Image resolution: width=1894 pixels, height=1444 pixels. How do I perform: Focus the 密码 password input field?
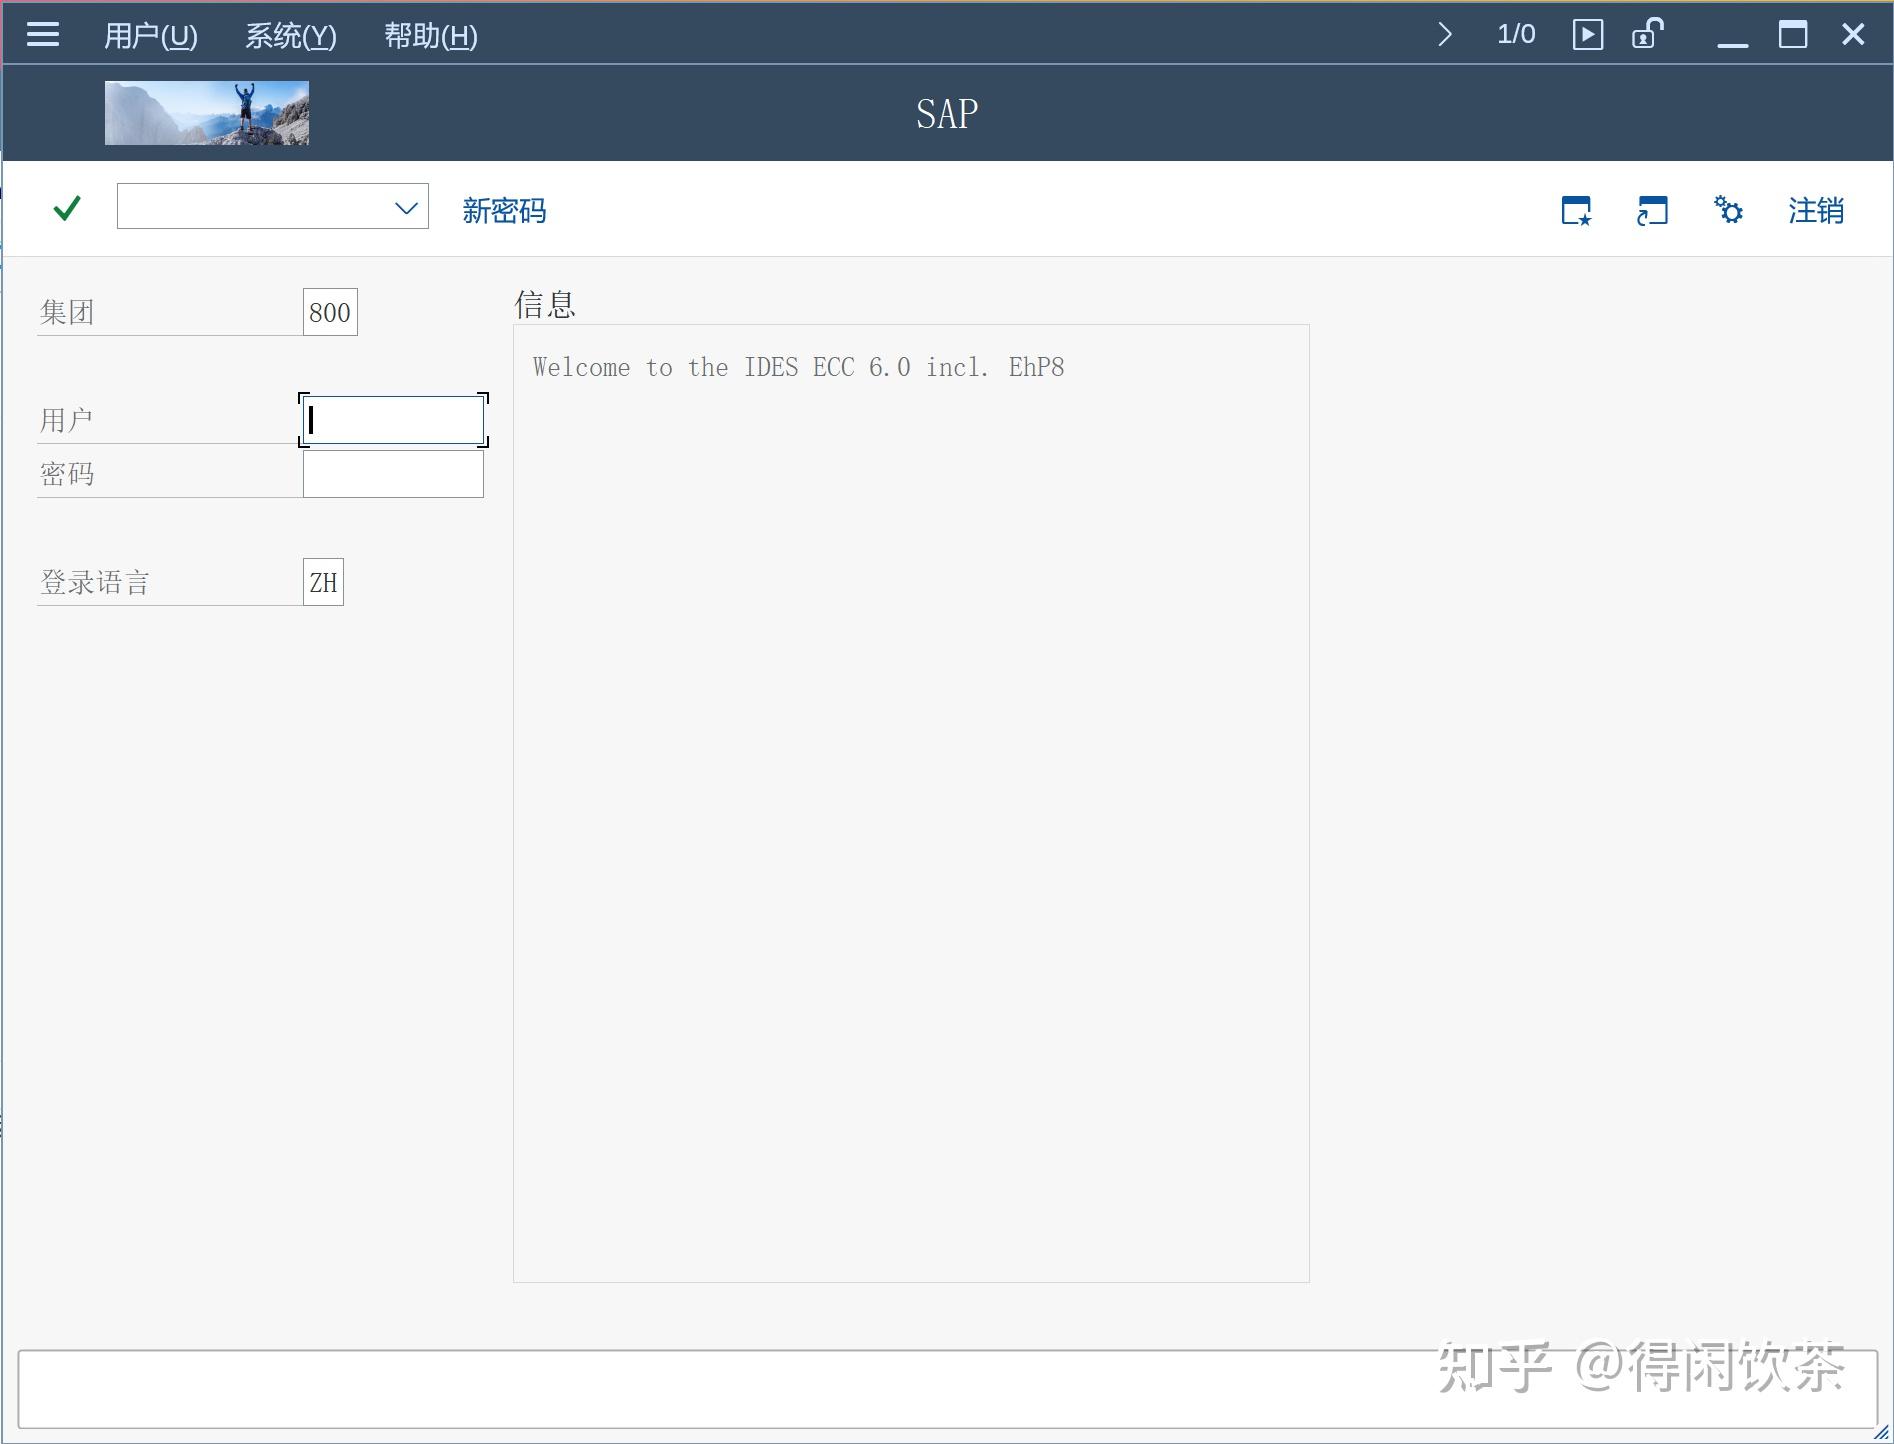[392, 473]
